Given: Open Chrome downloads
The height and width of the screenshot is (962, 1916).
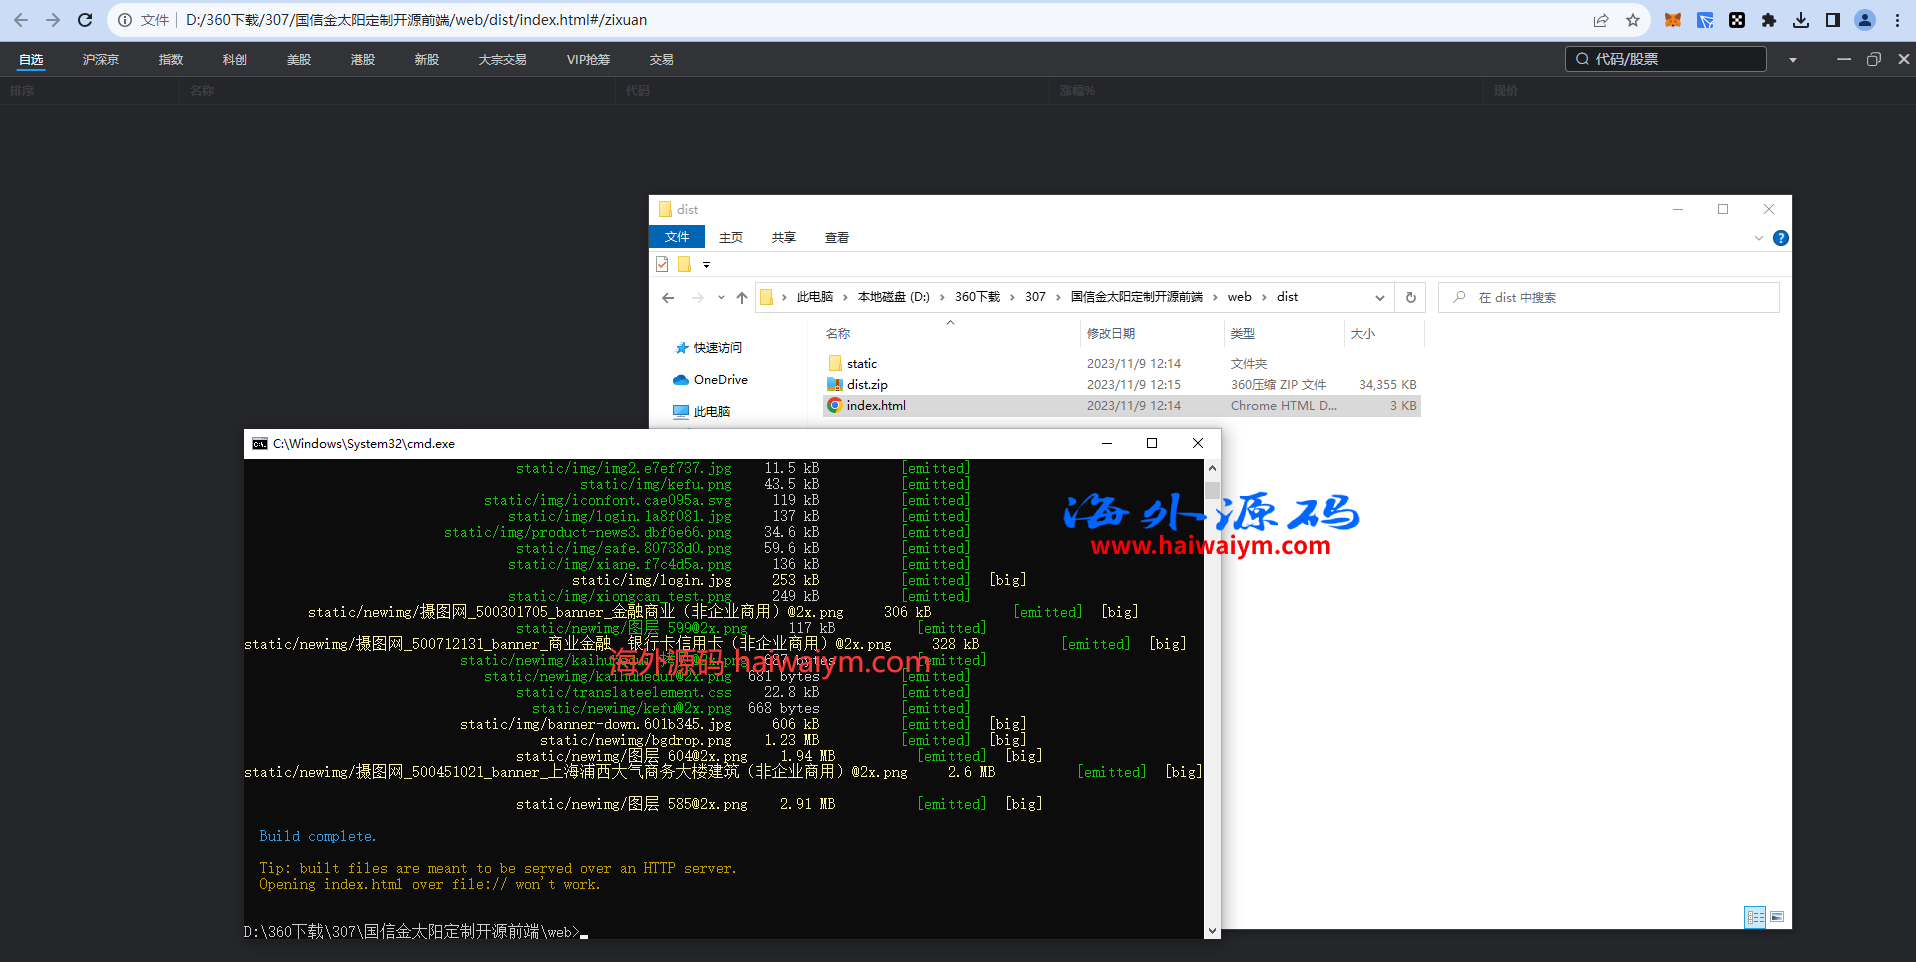Looking at the screenshot, I should [1801, 20].
